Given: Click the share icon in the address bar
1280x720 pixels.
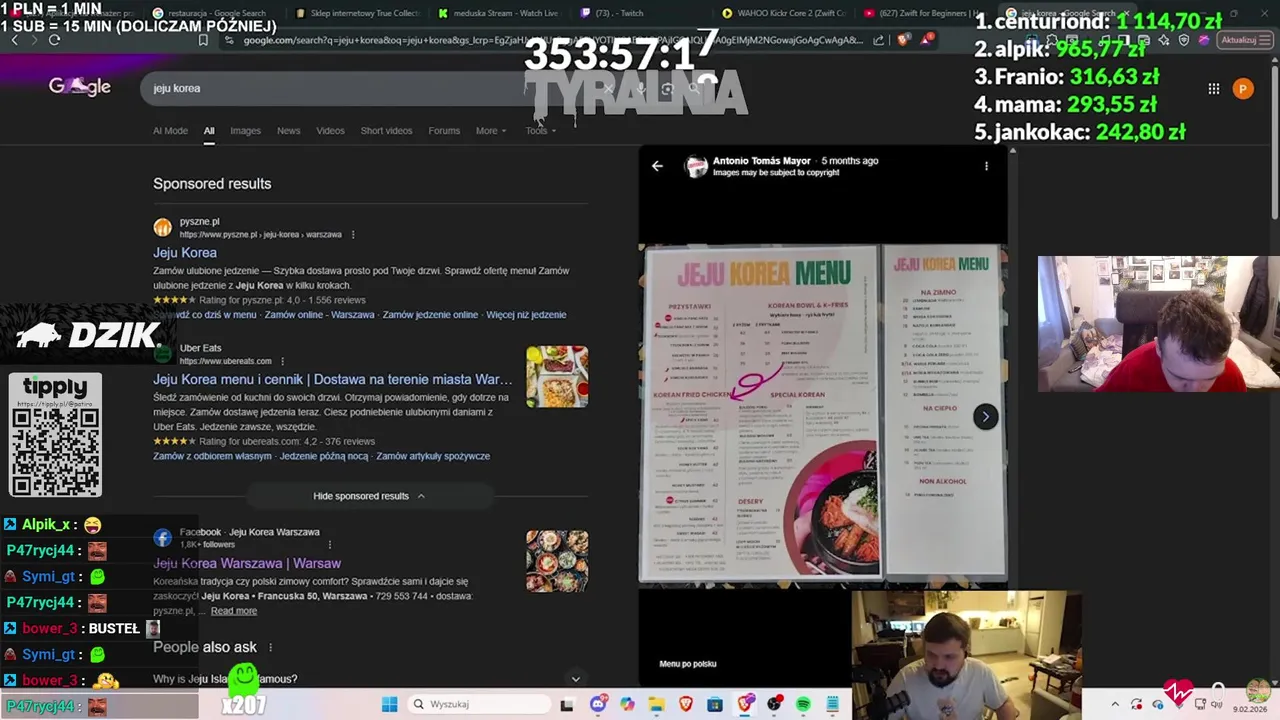Looking at the screenshot, I should [x=878, y=40].
